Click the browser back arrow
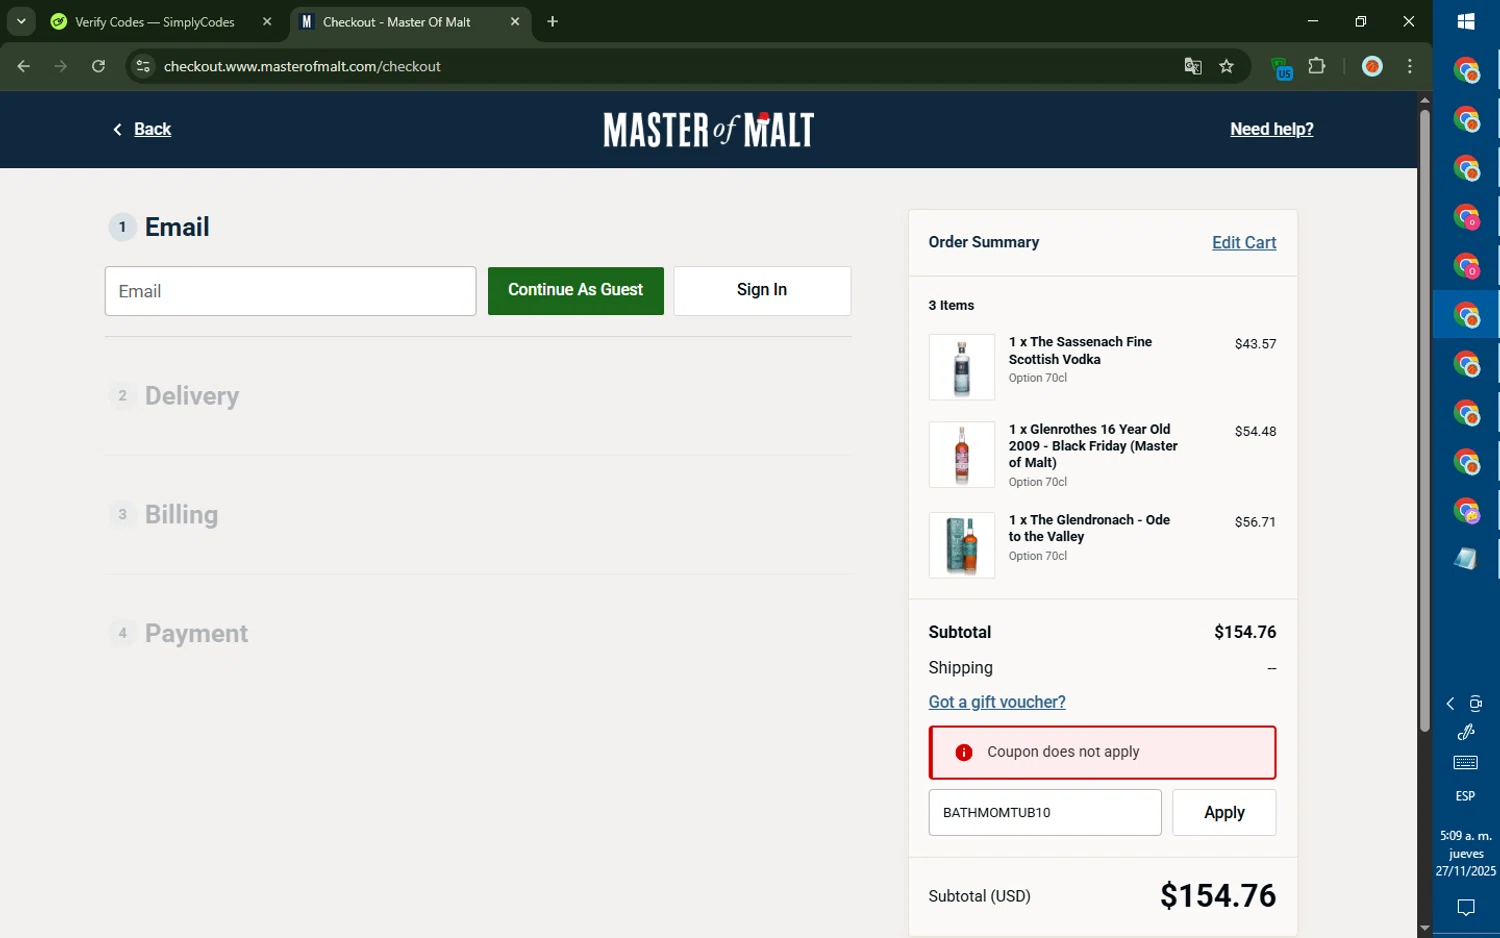The width and height of the screenshot is (1500, 938). [x=24, y=67]
